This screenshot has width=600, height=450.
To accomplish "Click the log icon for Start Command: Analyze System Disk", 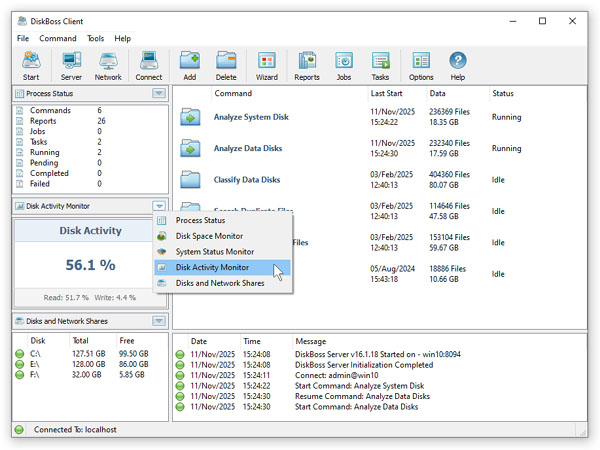I will pos(180,386).
